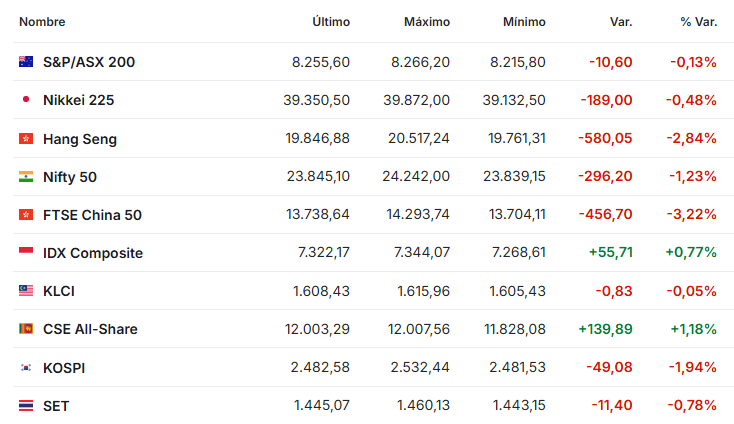Viewport: 734px width, 424px height.
Task: Open the S&P/ASX 200 index link
Action: point(89,62)
